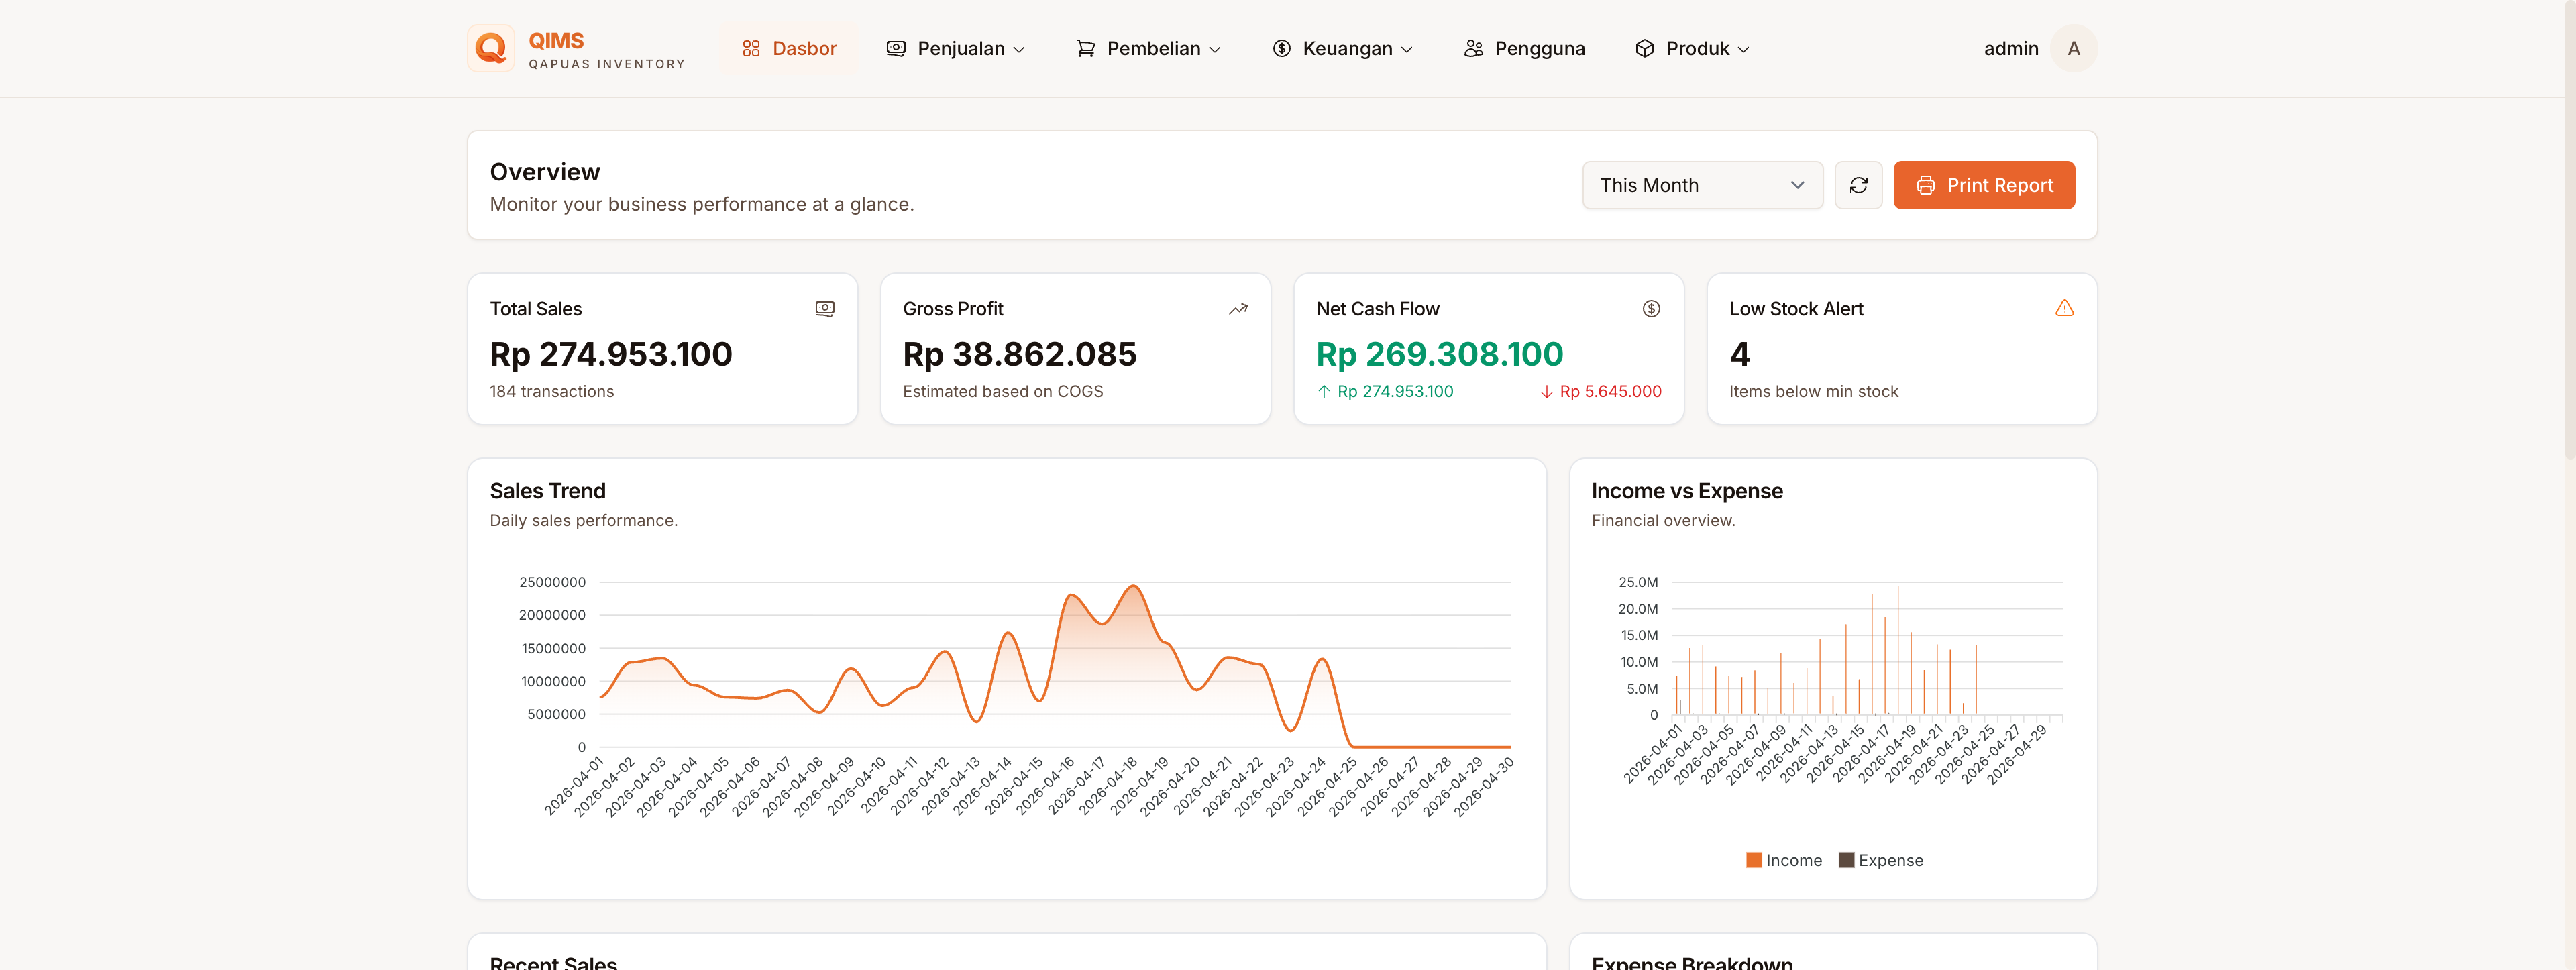Click the Total Sales value Rp 274.953.100
This screenshot has height=970, width=2576.
coord(610,354)
